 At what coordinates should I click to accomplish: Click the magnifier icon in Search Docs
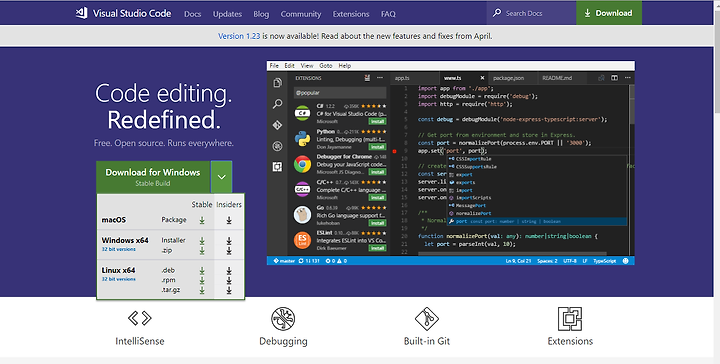(x=497, y=13)
